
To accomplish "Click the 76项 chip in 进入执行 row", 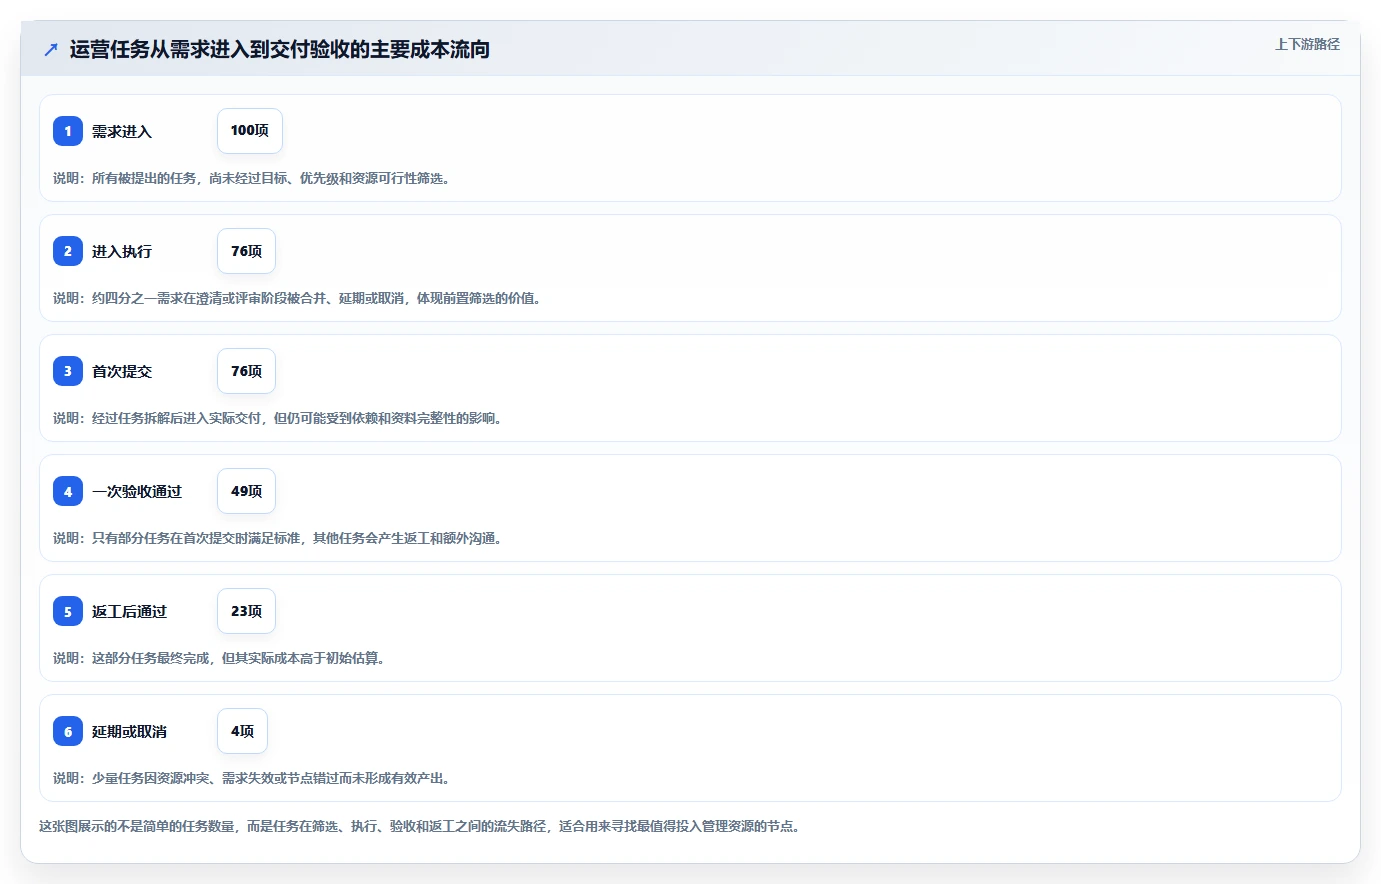I will [x=246, y=251].
